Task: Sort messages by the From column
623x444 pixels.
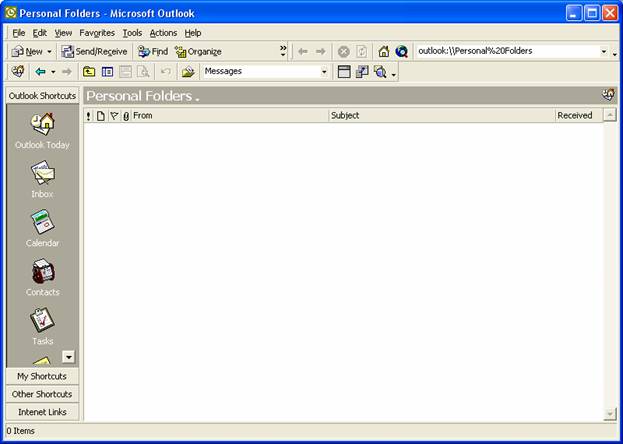Action: point(230,116)
